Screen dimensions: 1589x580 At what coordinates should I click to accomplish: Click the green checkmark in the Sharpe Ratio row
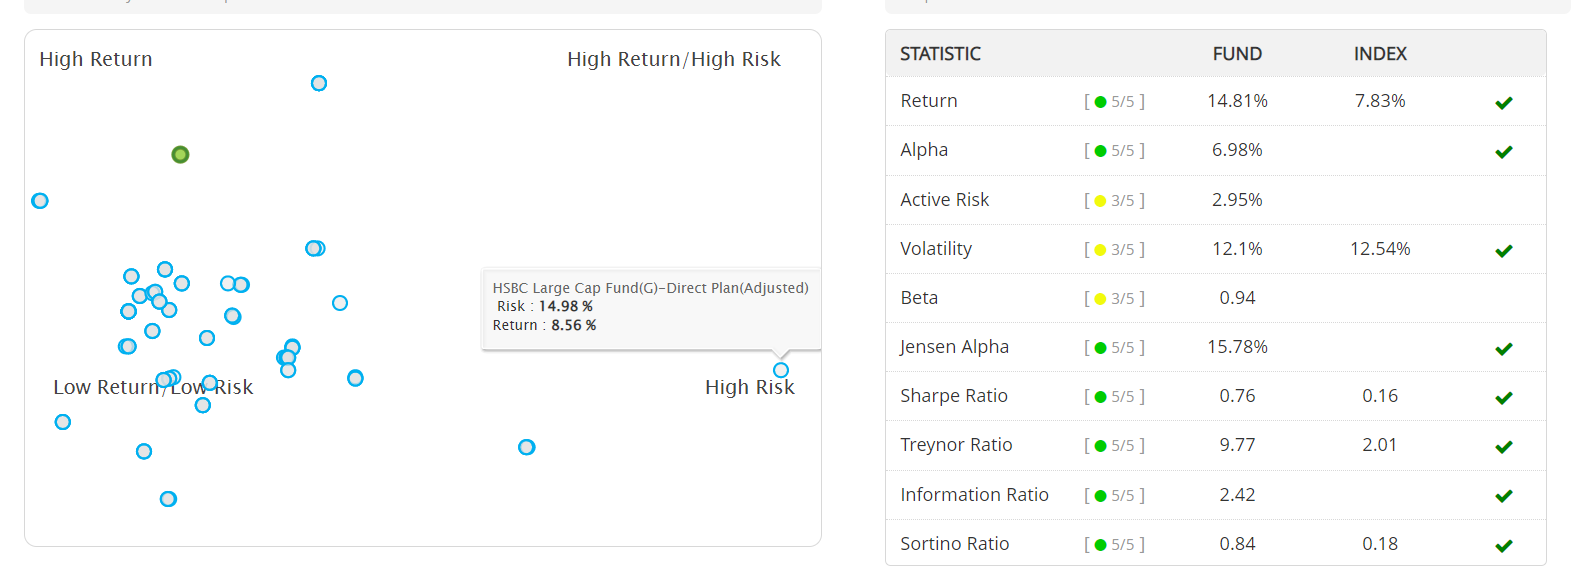[x=1503, y=397]
